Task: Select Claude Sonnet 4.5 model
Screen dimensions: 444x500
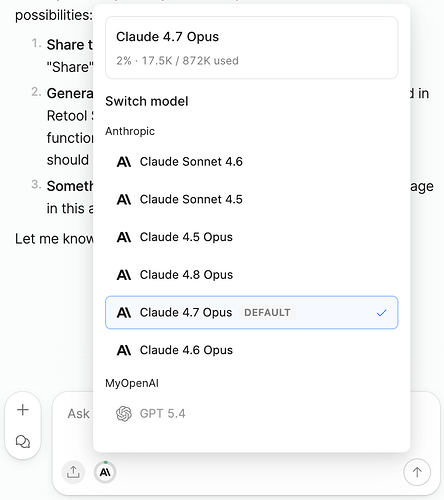Action: (251, 199)
